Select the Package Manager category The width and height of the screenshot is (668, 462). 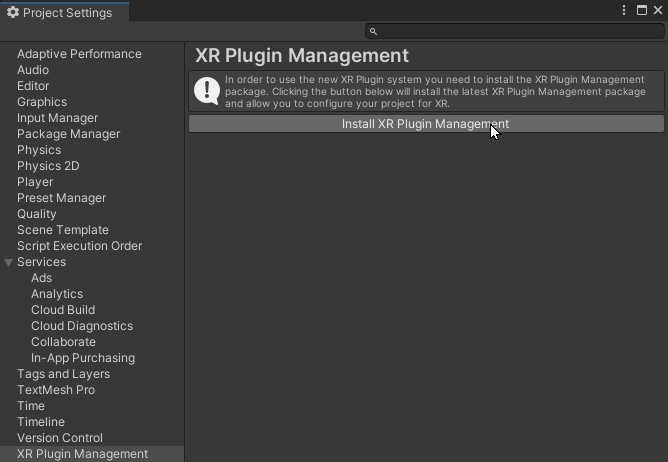coord(68,134)
